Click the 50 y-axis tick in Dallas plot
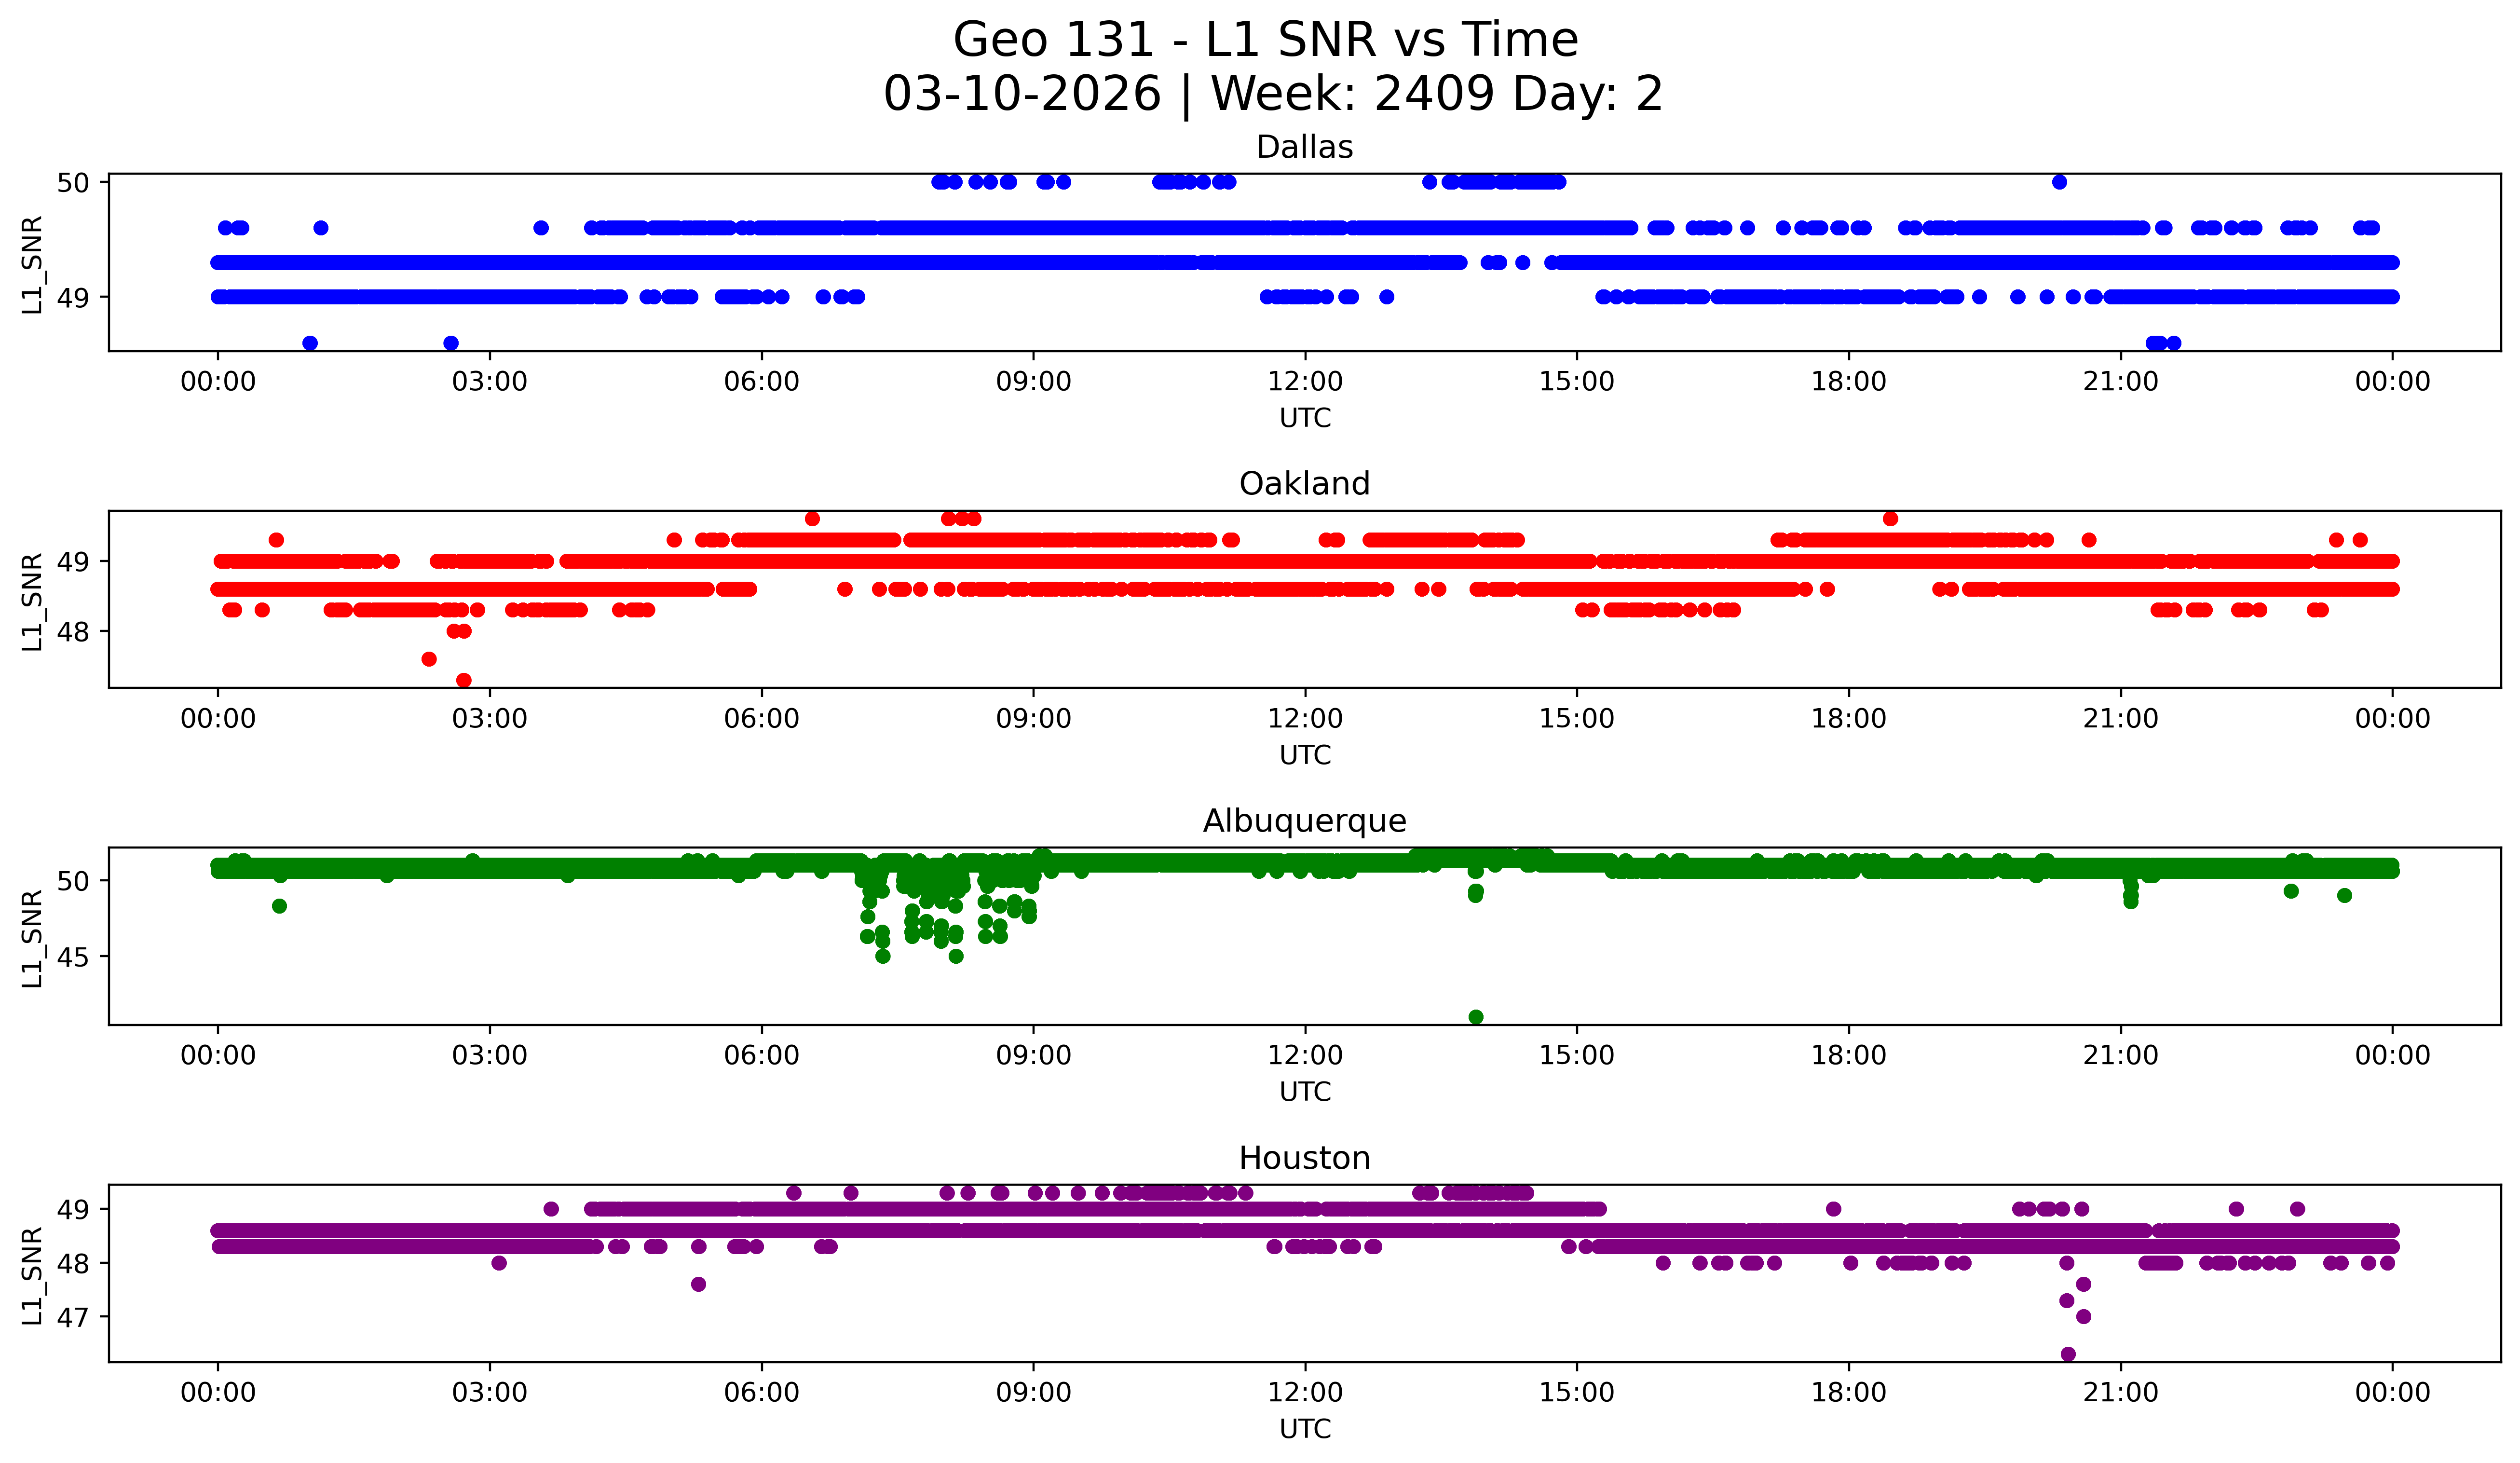Image resolution: width=2520 pixels, height=1463 pixels. (73, 183)
